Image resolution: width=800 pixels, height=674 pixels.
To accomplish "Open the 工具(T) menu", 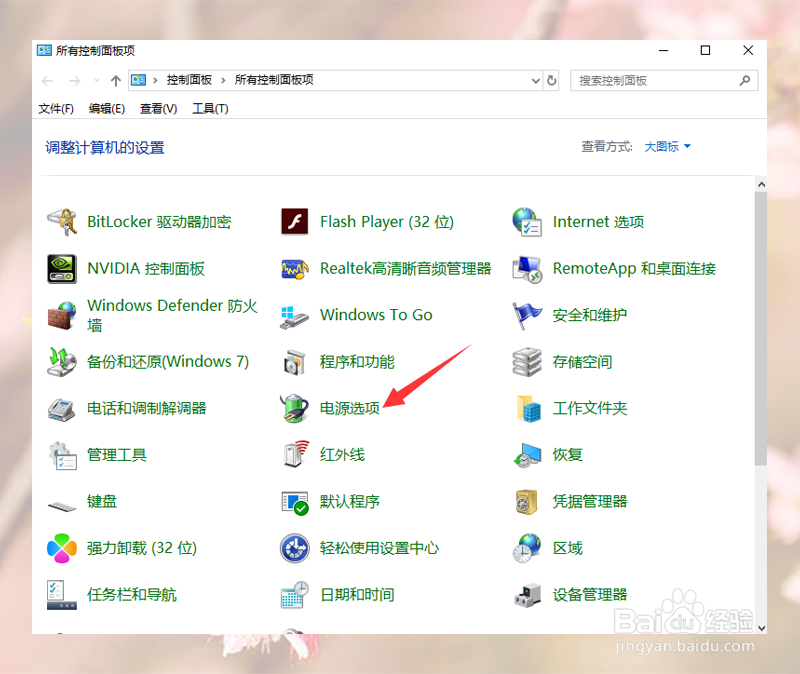I will click(x=210, y=109).
